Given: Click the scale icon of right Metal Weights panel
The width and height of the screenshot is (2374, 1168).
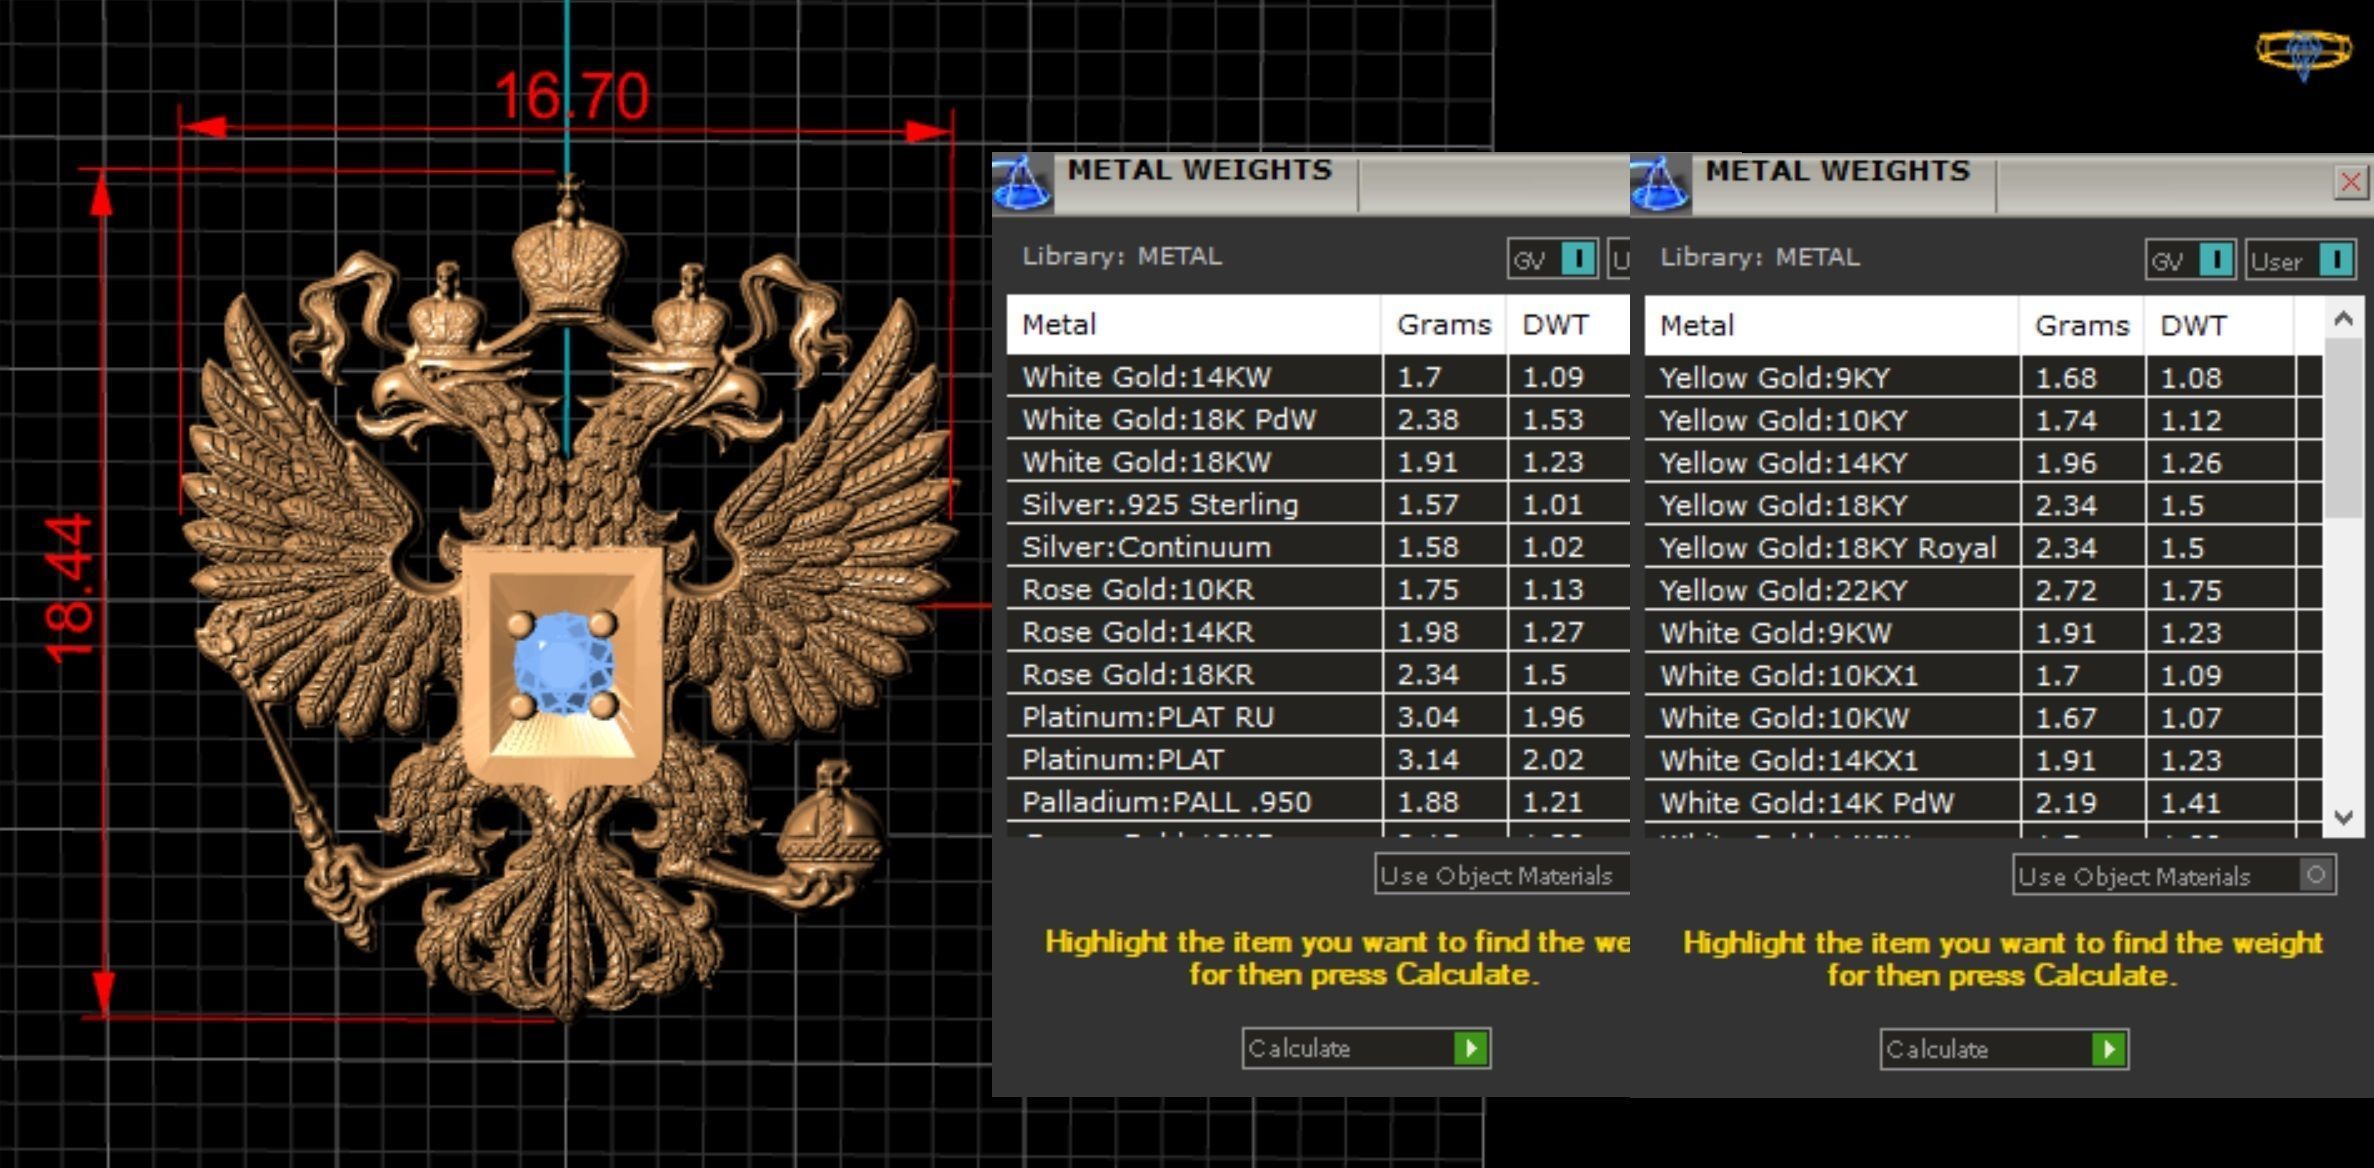Looking at the screenshot, I should click(1660, 185).
